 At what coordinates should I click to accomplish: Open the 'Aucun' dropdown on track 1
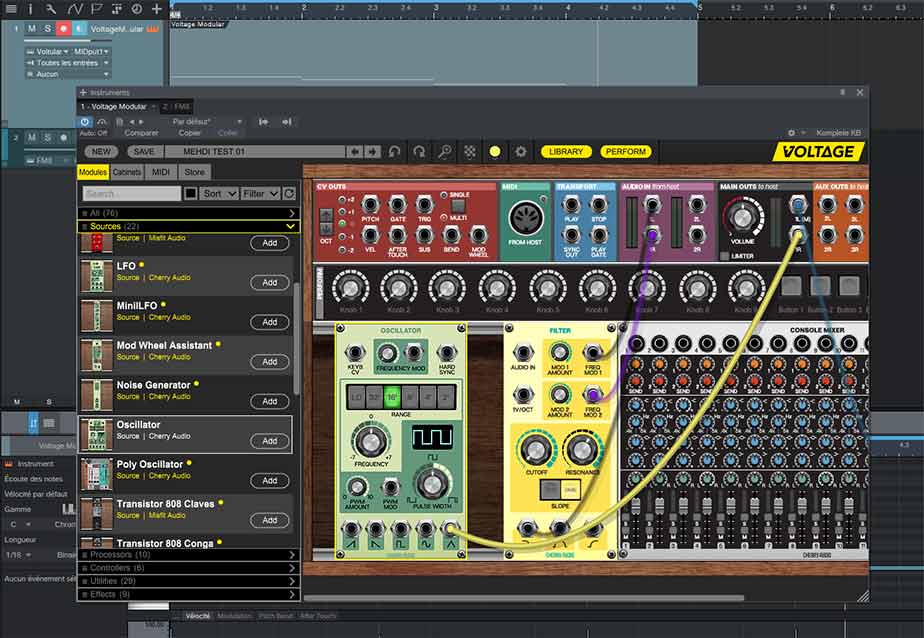click(x=68, y=74)
